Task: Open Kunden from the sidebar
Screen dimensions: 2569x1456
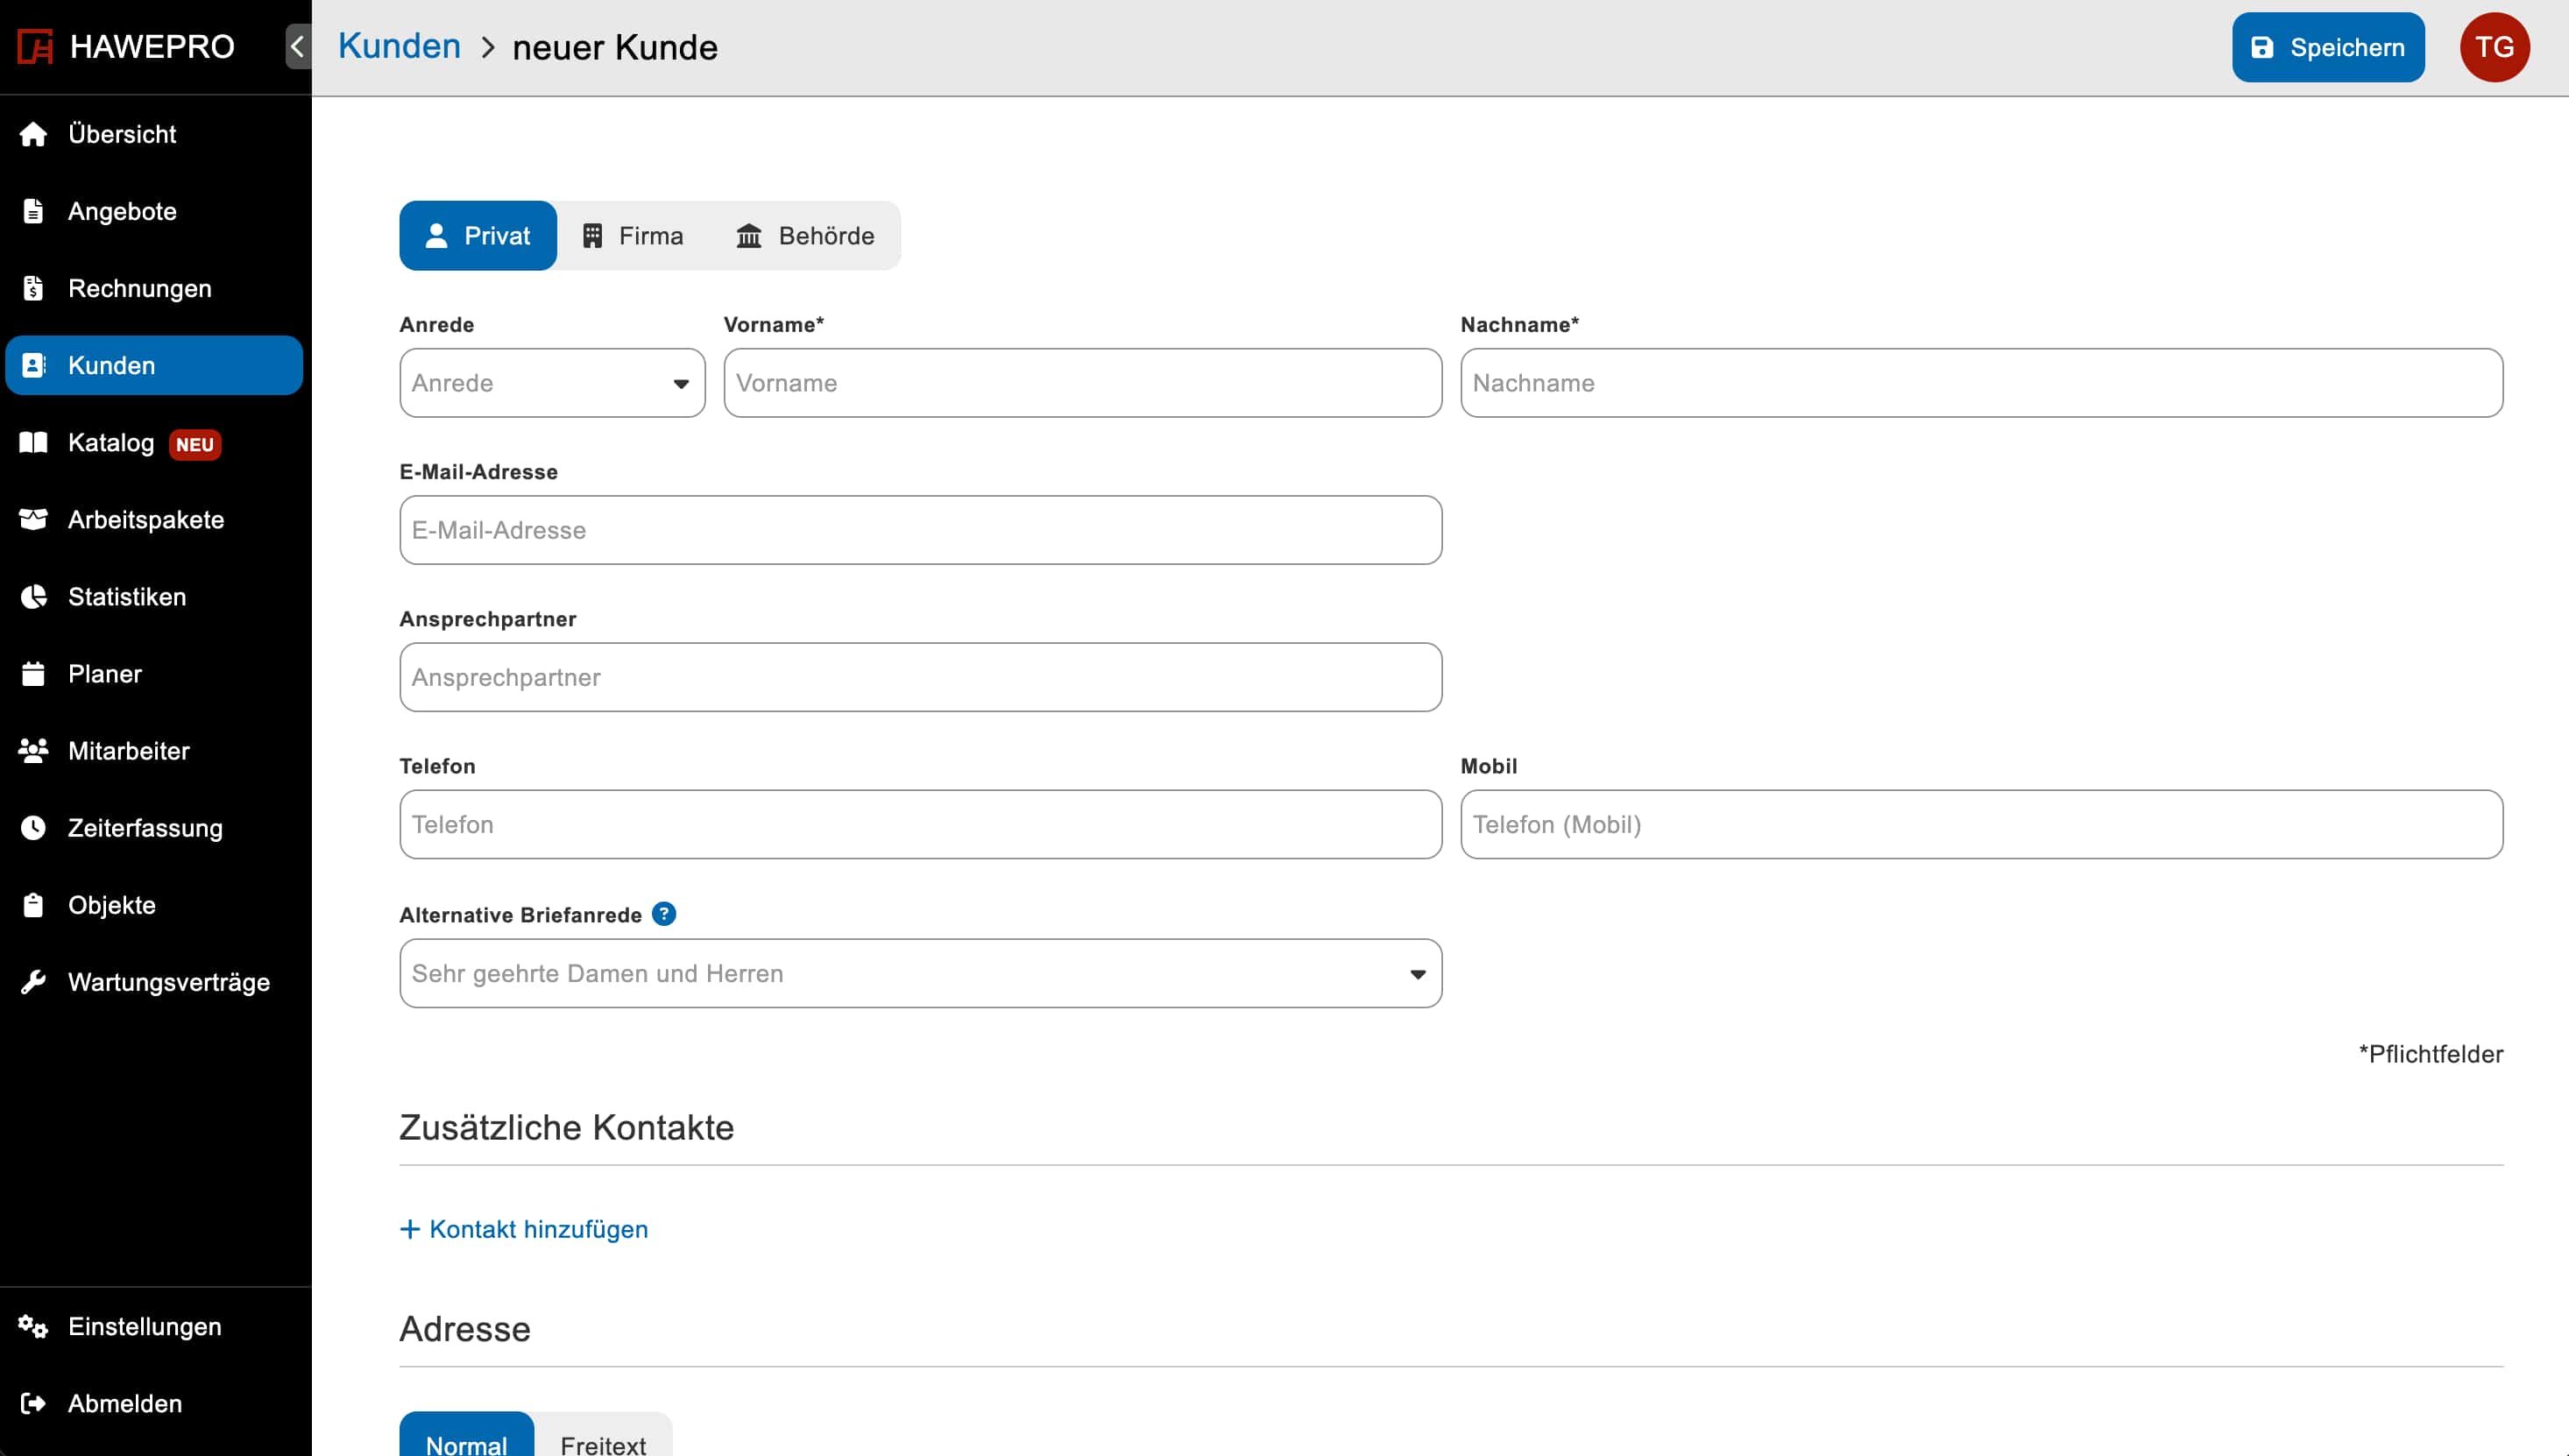Action: 111,365
